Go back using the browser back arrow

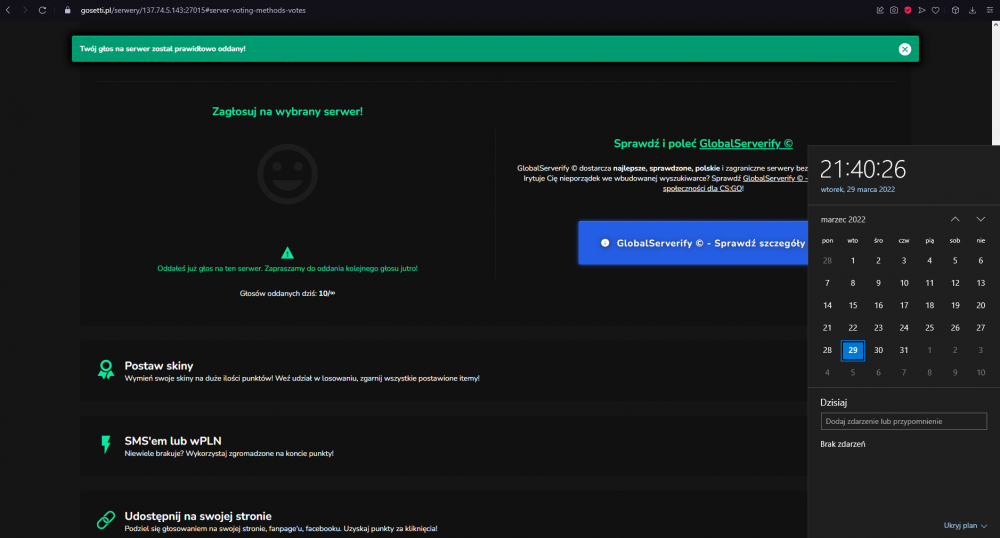[8, 10]
